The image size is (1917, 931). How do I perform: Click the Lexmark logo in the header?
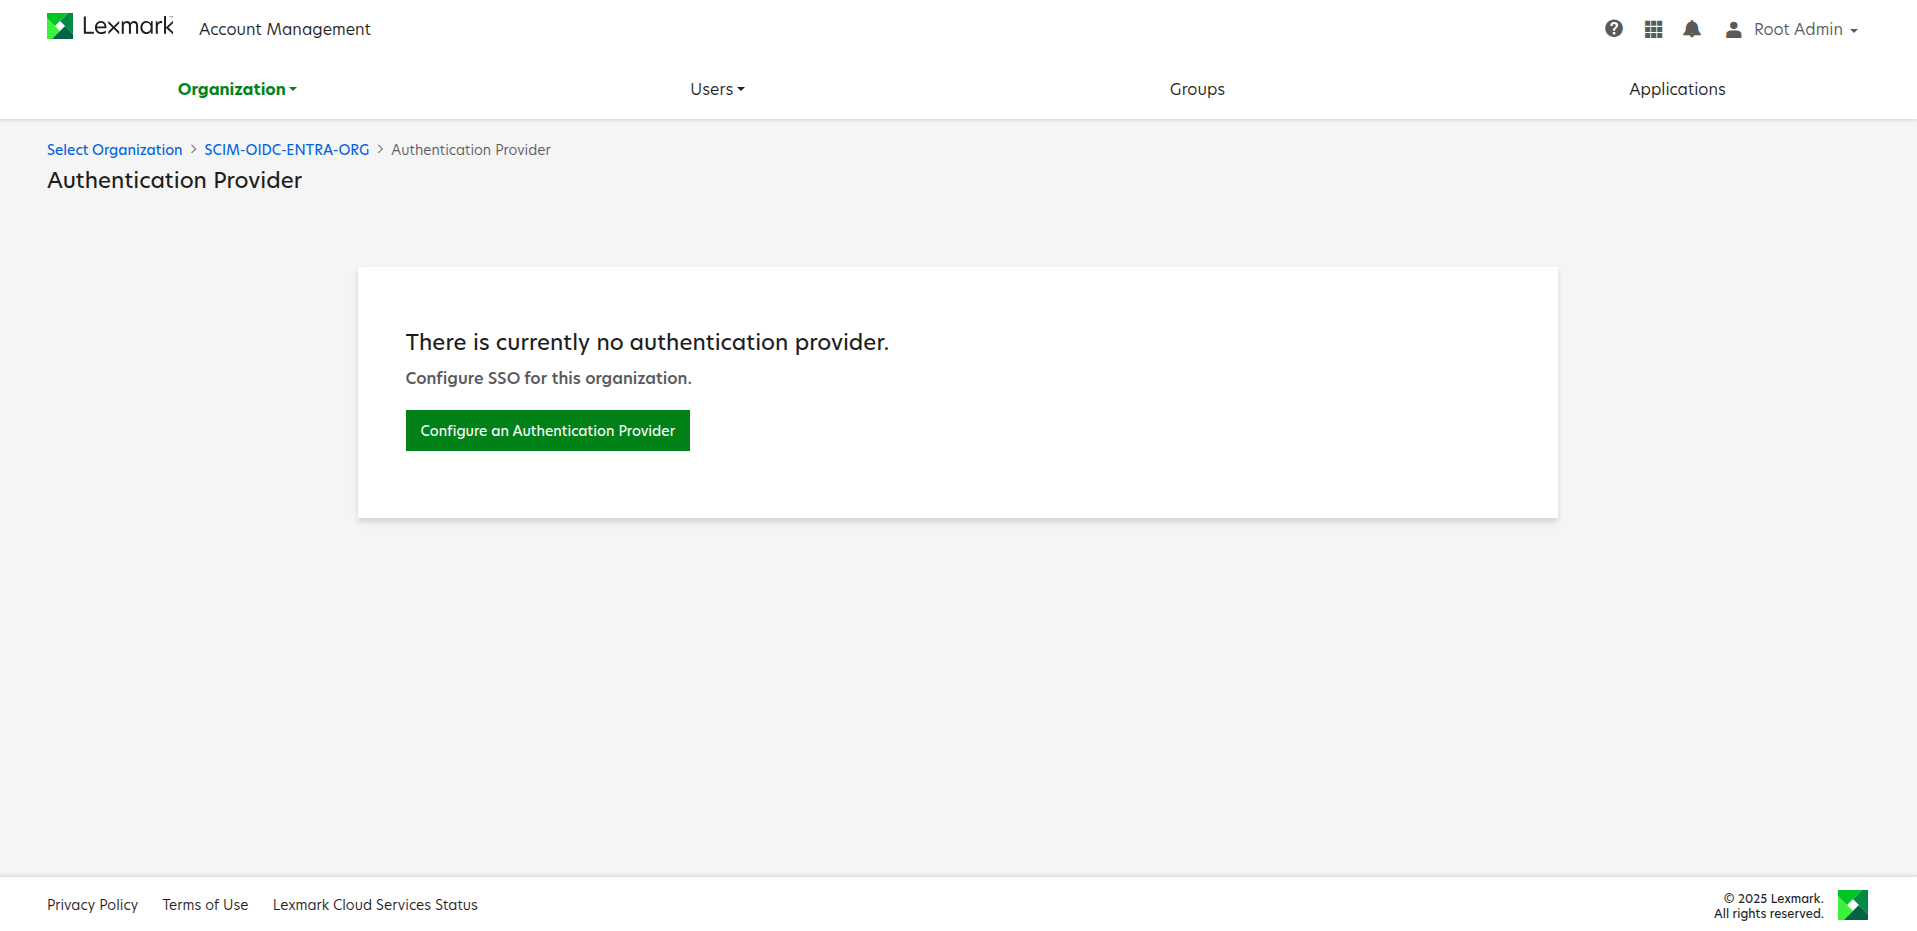point(110,26)
